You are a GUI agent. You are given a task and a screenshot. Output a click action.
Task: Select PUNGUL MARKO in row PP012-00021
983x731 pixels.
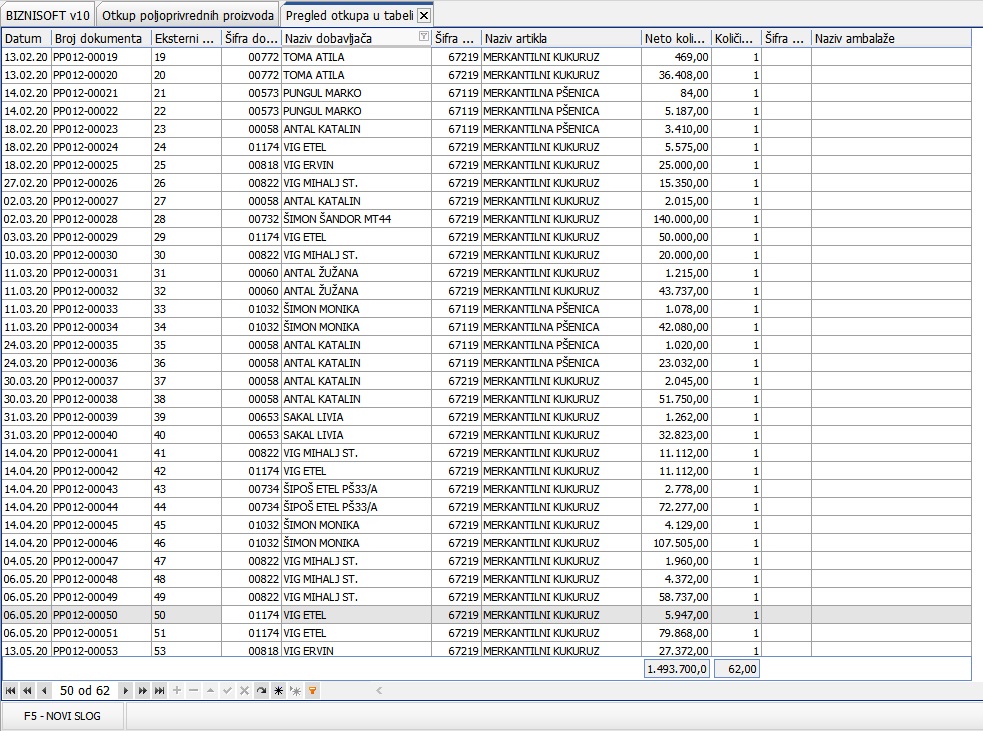point(357,93)
